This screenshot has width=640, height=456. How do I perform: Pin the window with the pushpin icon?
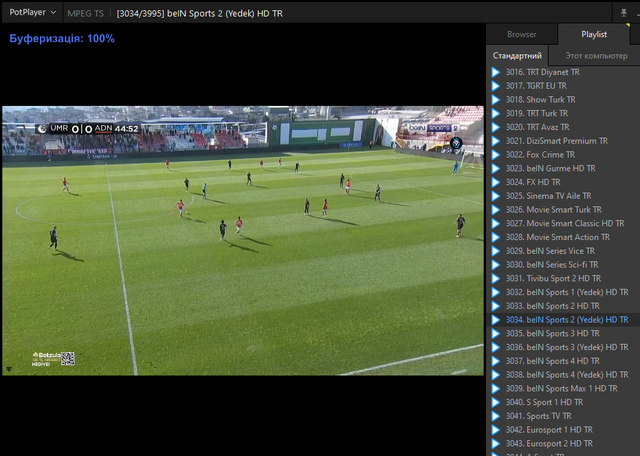click(x=623, y=13)
